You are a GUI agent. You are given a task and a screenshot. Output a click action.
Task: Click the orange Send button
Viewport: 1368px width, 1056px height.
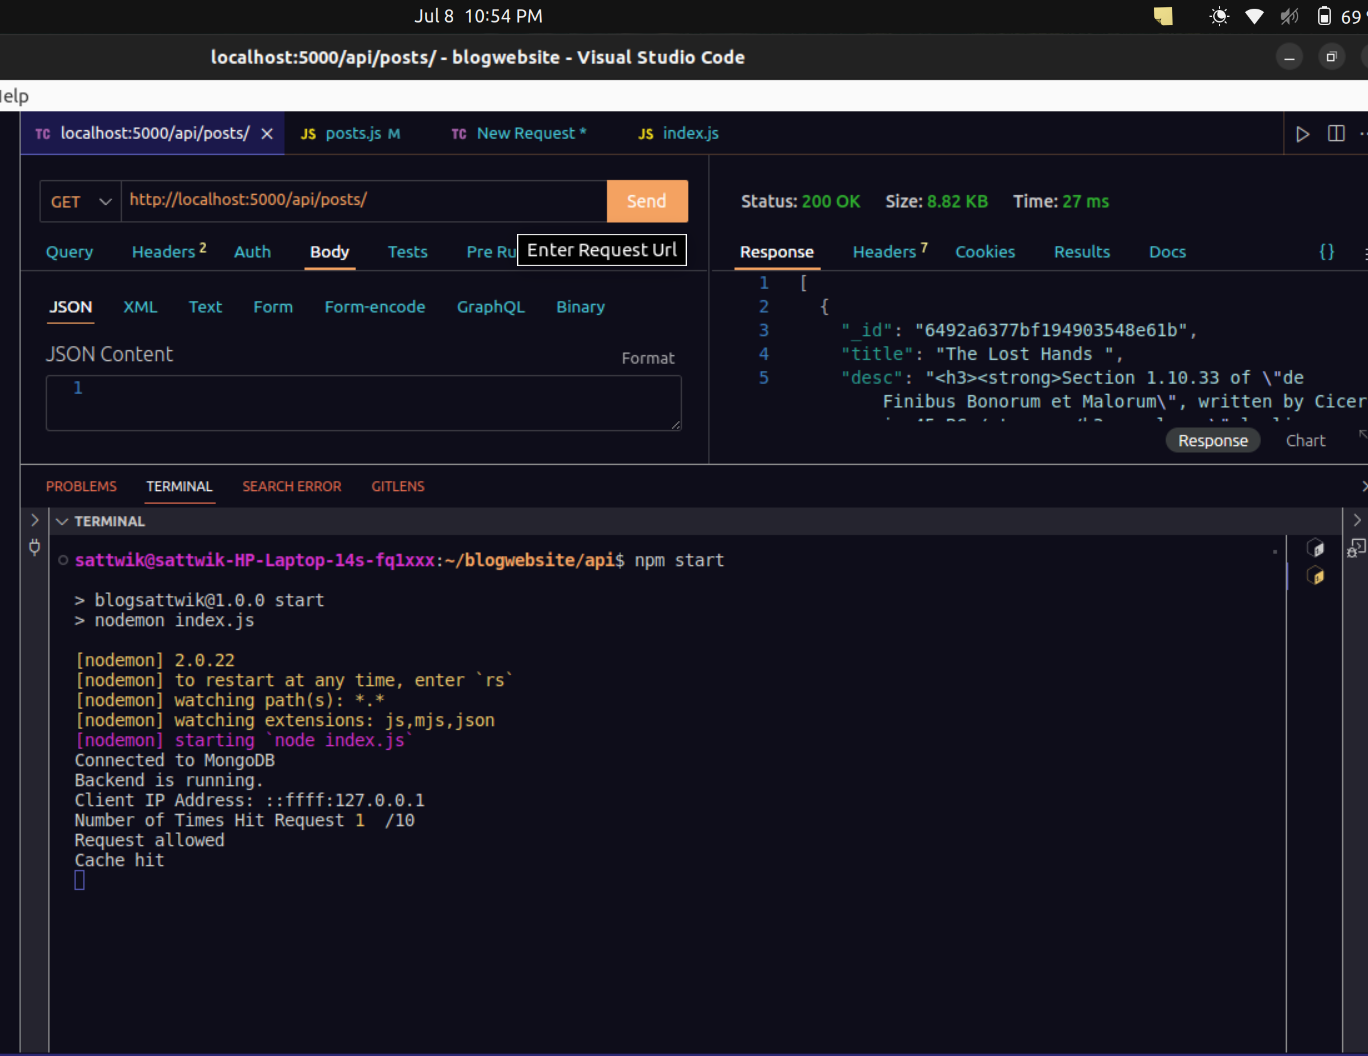[x=647, y=201]
